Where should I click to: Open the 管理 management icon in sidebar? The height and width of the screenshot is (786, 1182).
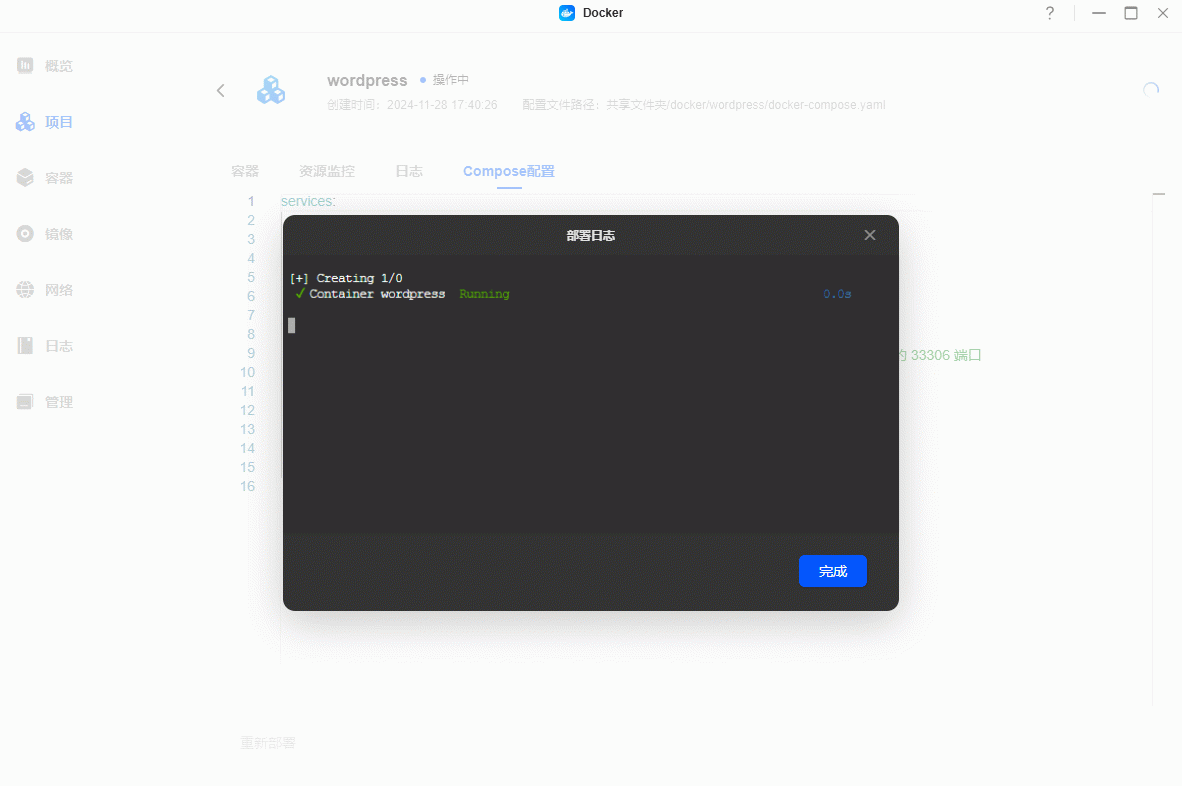pos(25,402)
